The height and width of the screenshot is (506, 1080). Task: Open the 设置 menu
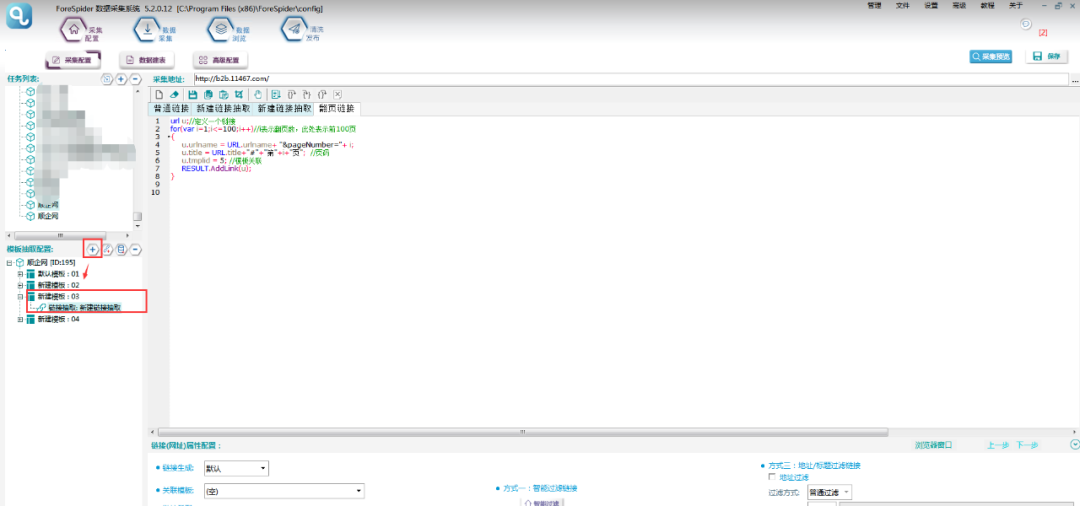click(931, 6)
